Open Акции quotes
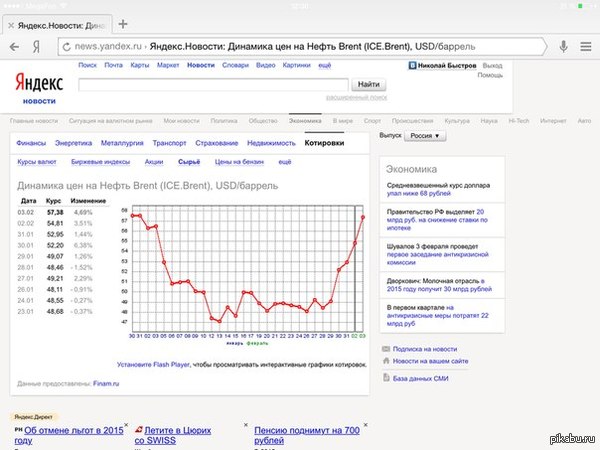 [x=154, y=162]
